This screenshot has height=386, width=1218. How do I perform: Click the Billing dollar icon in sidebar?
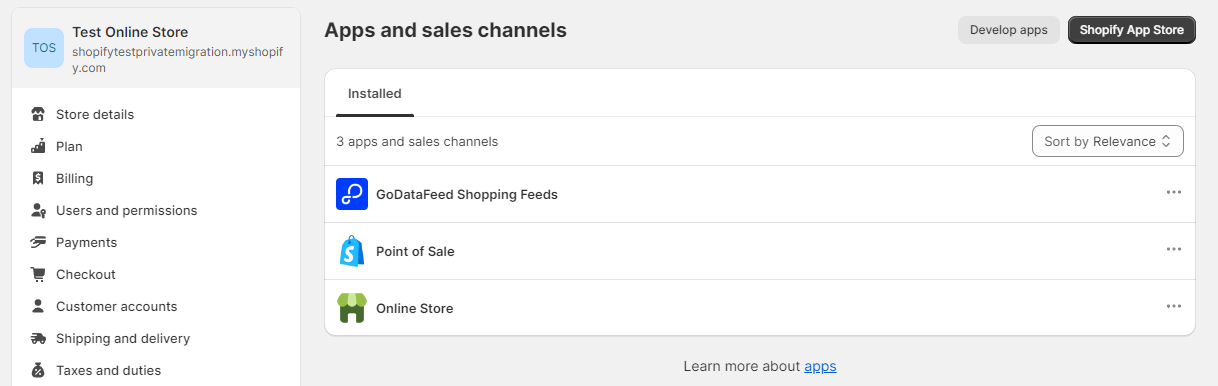pyautogui.click(x=39, y=178)
